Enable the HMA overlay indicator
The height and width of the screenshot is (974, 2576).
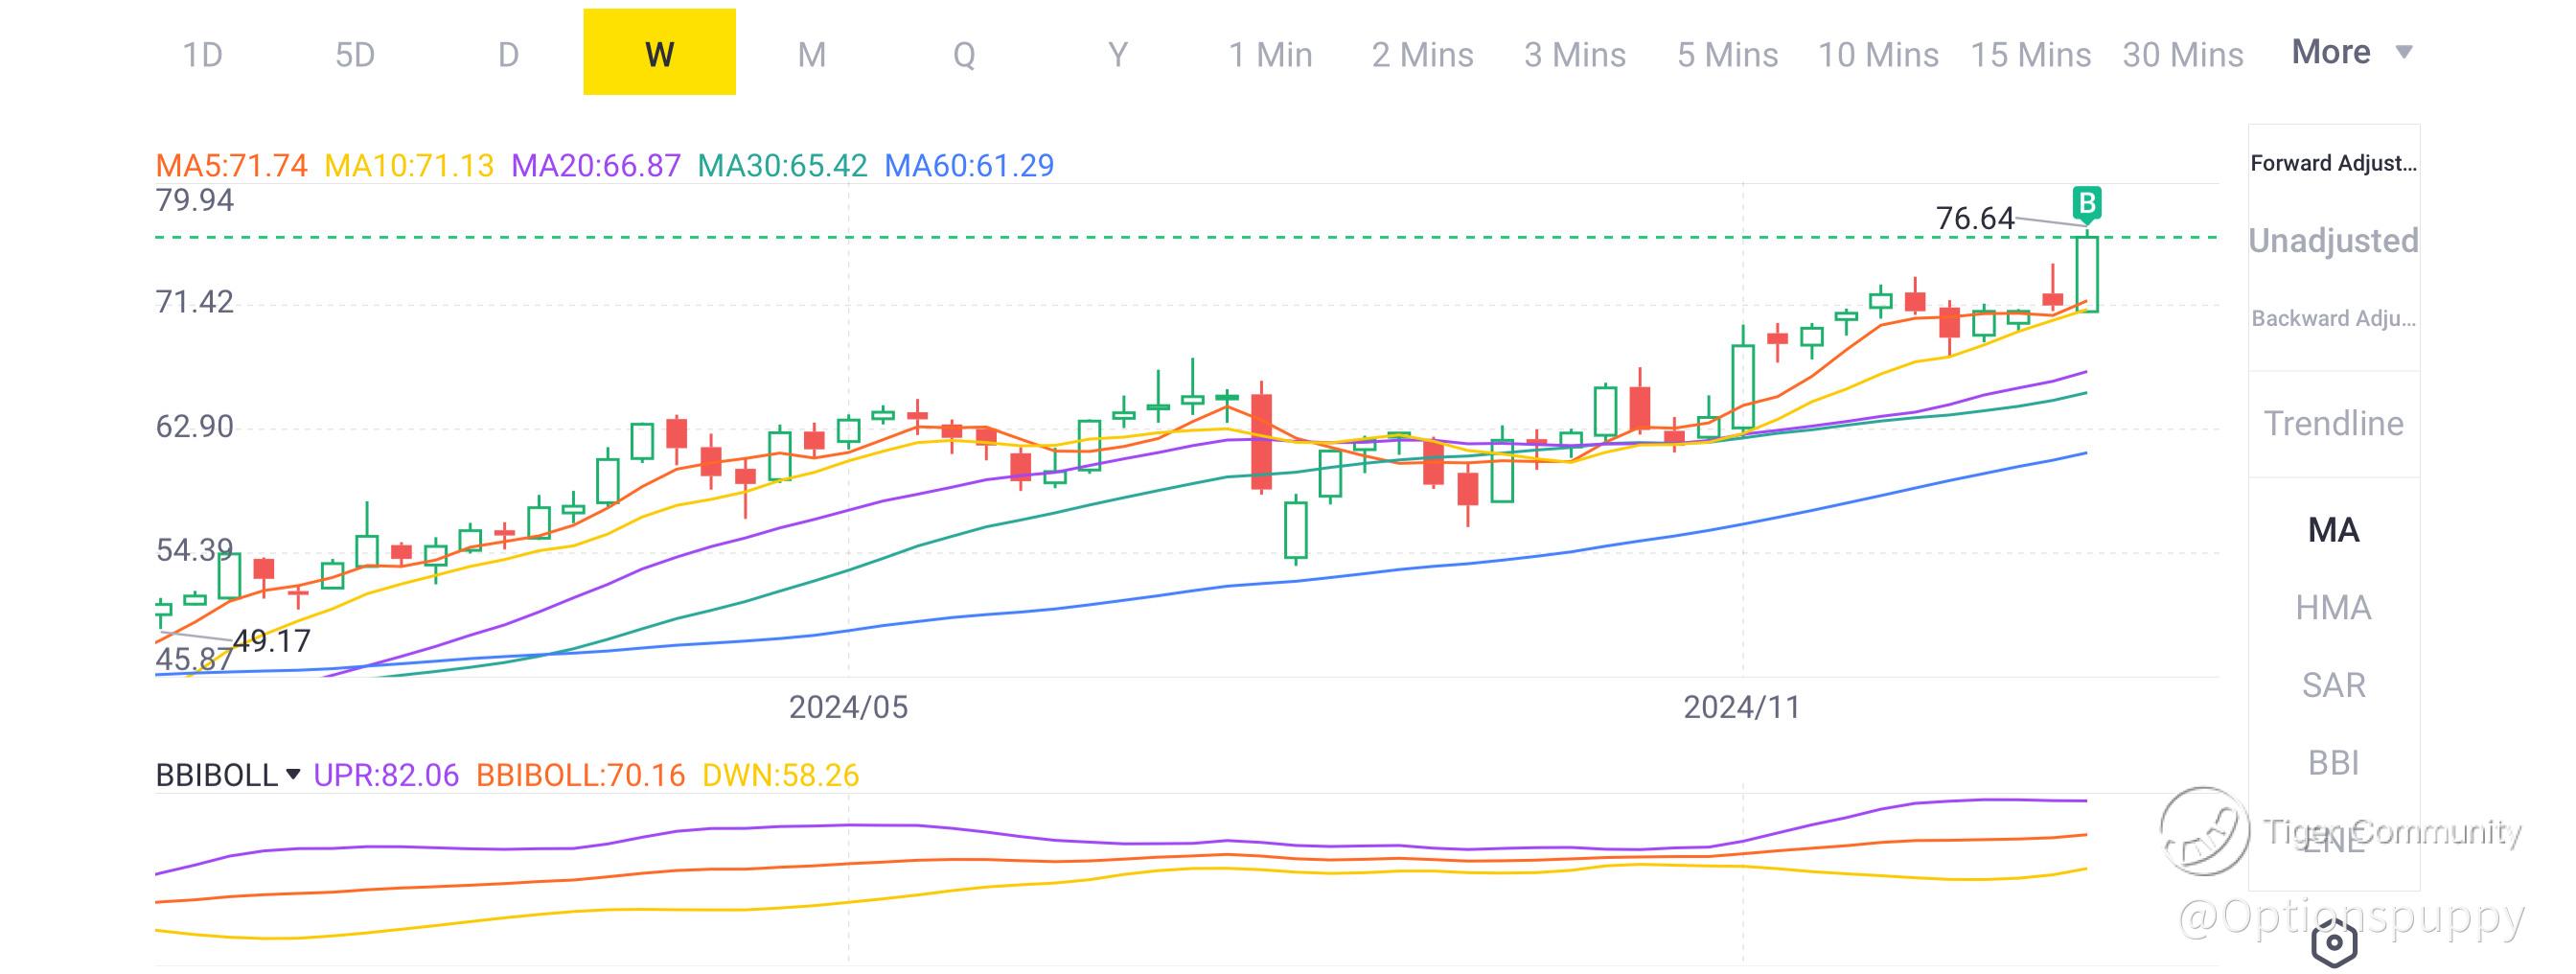coord(2333,607)
